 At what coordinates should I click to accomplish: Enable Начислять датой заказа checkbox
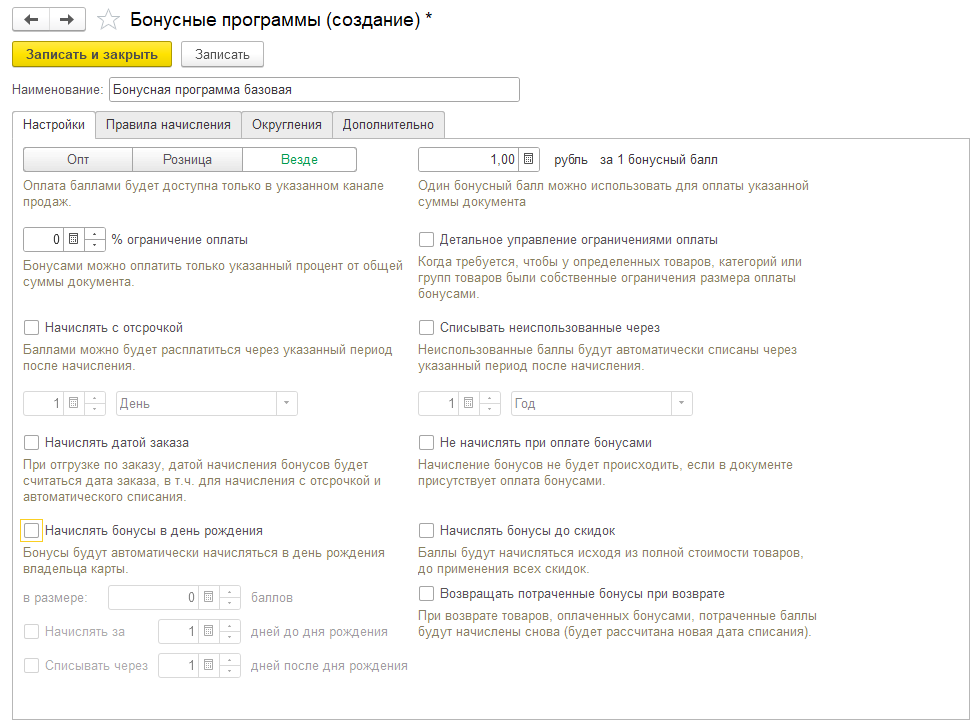(x=31, y=442)
